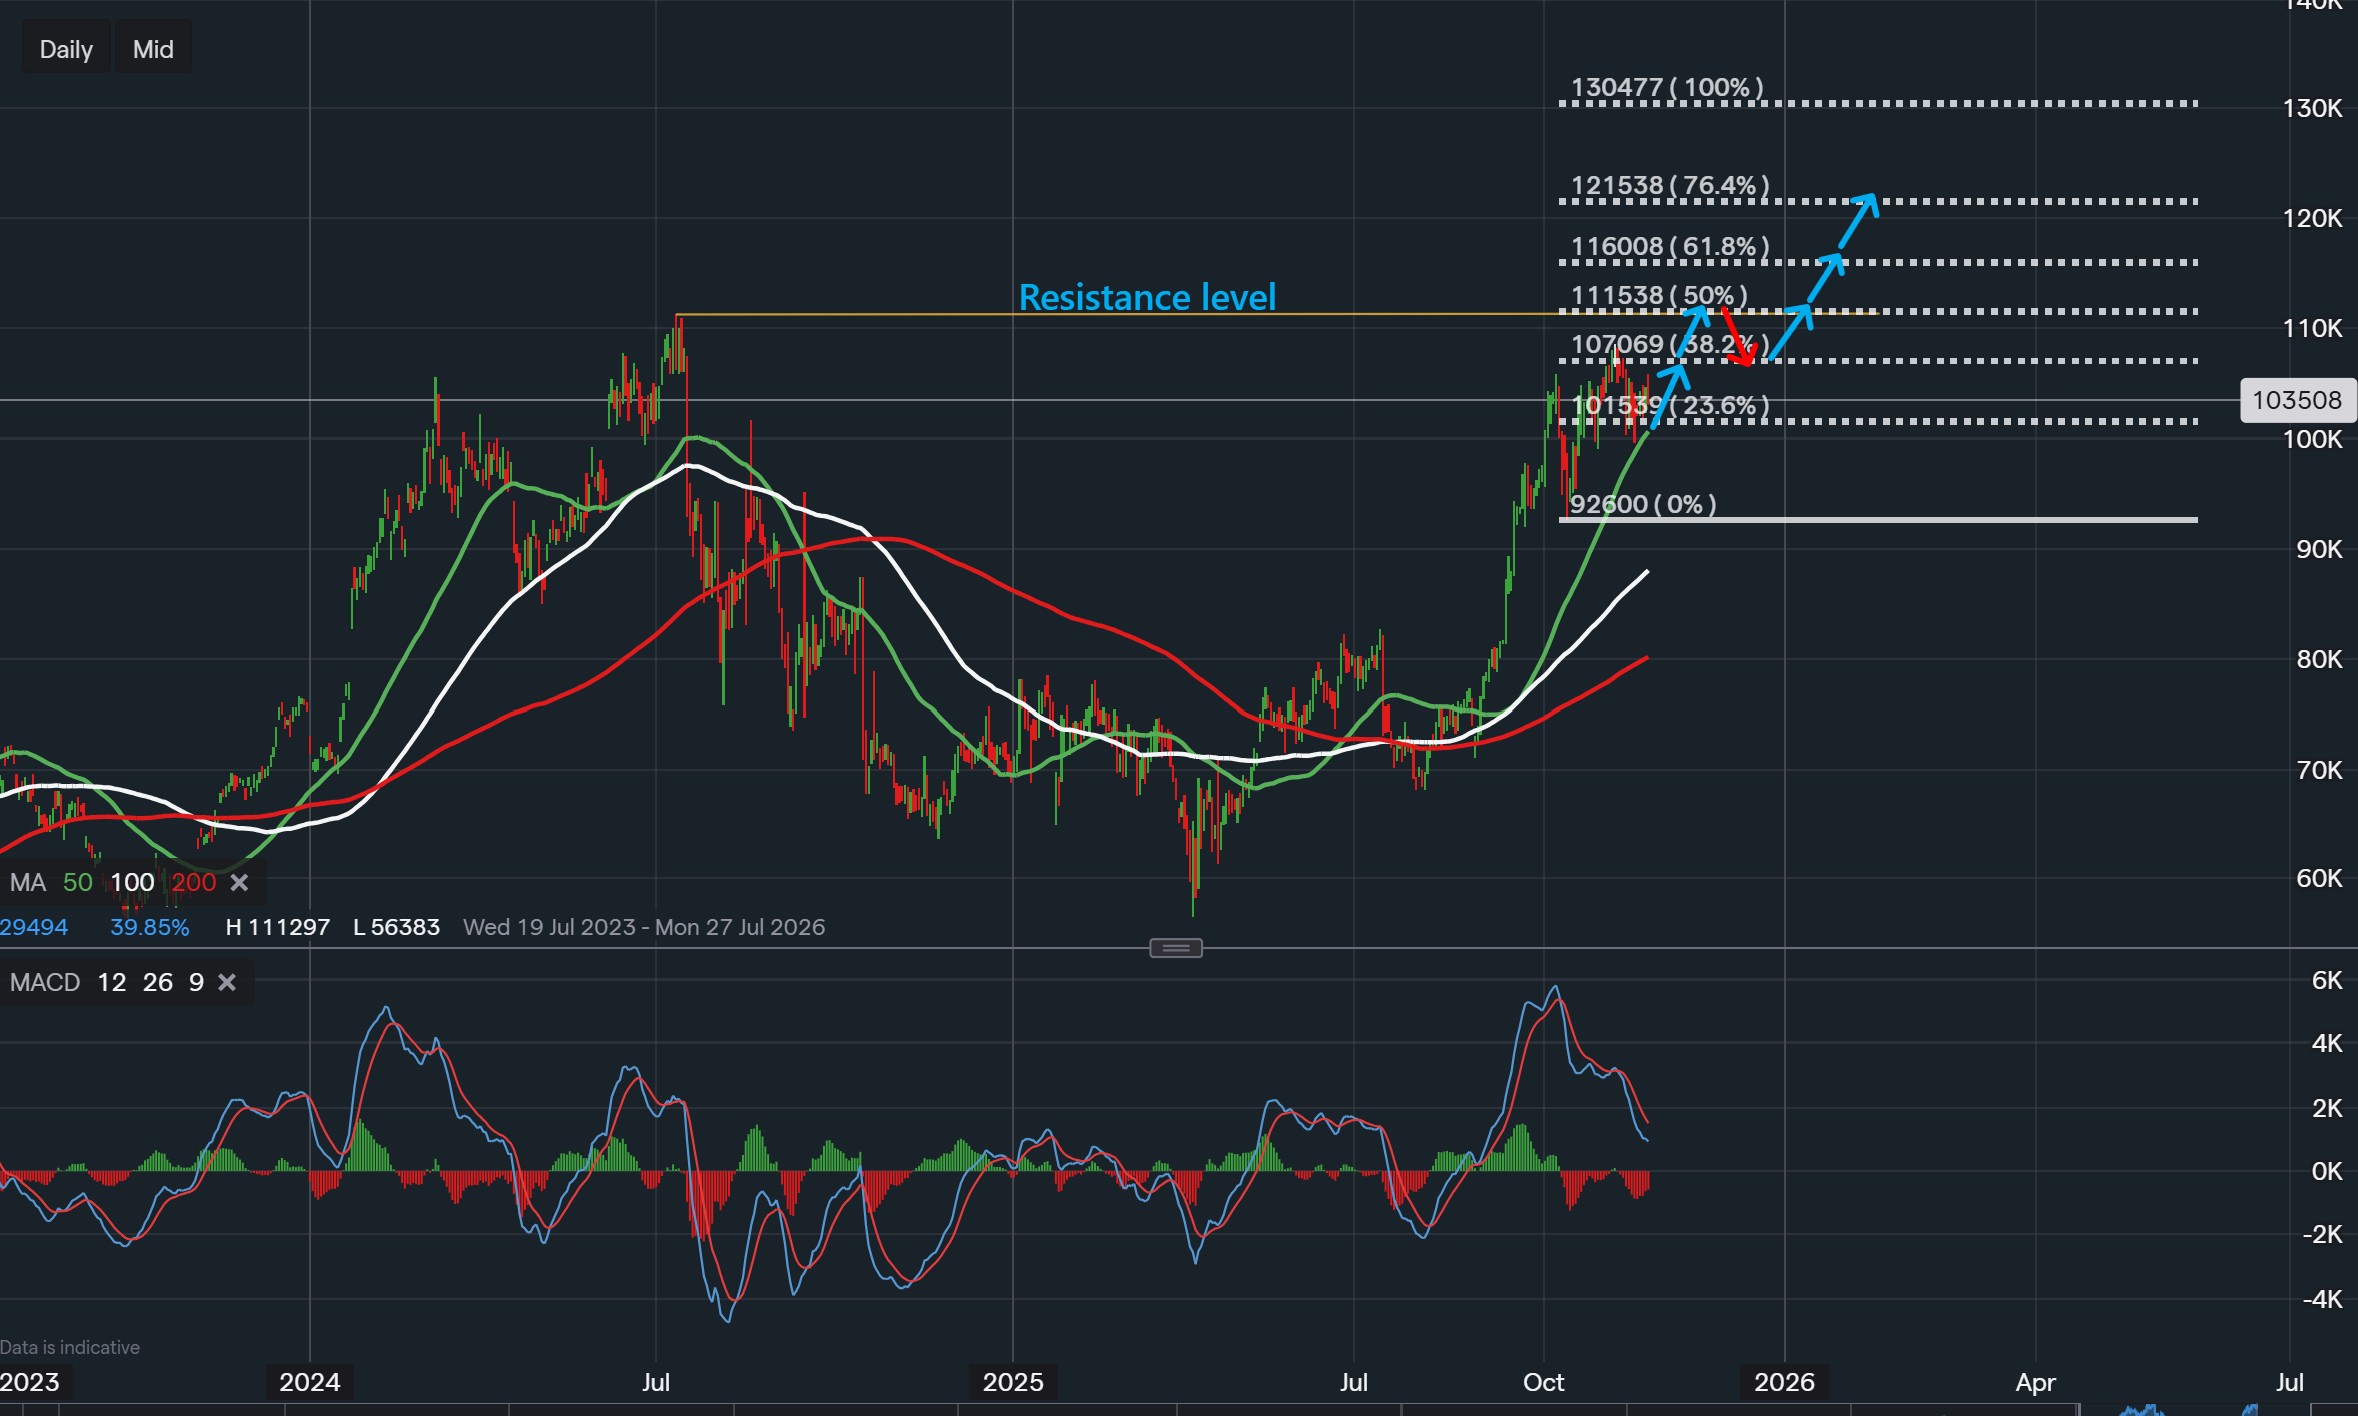This screenshot has height=1416, width=2358.
Task: Remove the MACD indicator via its X icon
Action: pyautogui.click(x=226, y=982)
